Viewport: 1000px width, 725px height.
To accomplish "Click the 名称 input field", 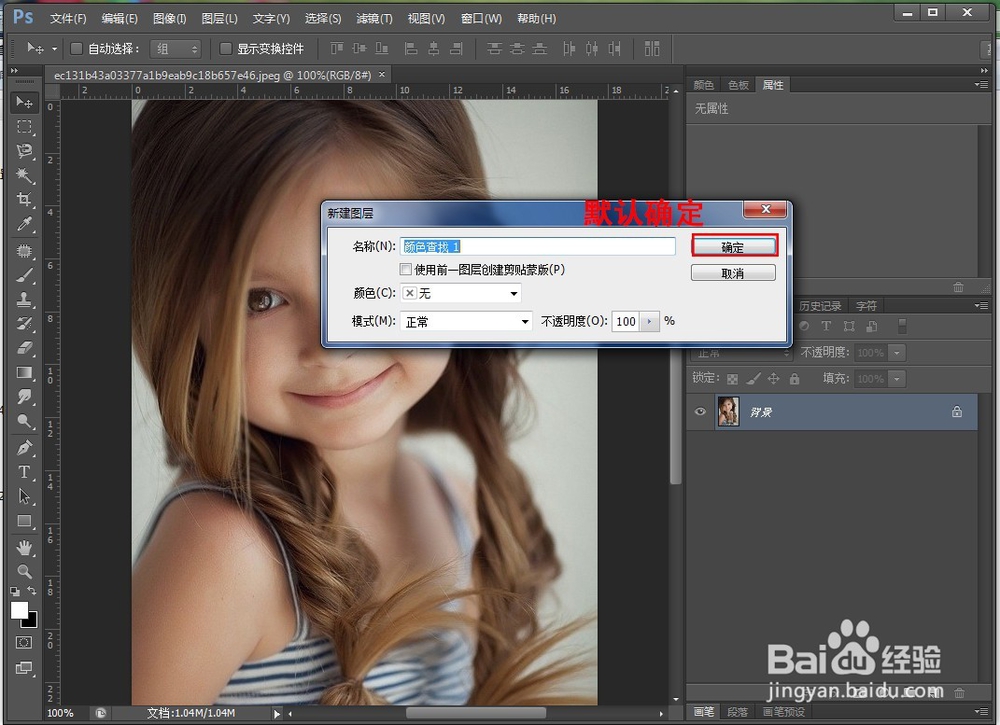I will (x=538, y=246).
